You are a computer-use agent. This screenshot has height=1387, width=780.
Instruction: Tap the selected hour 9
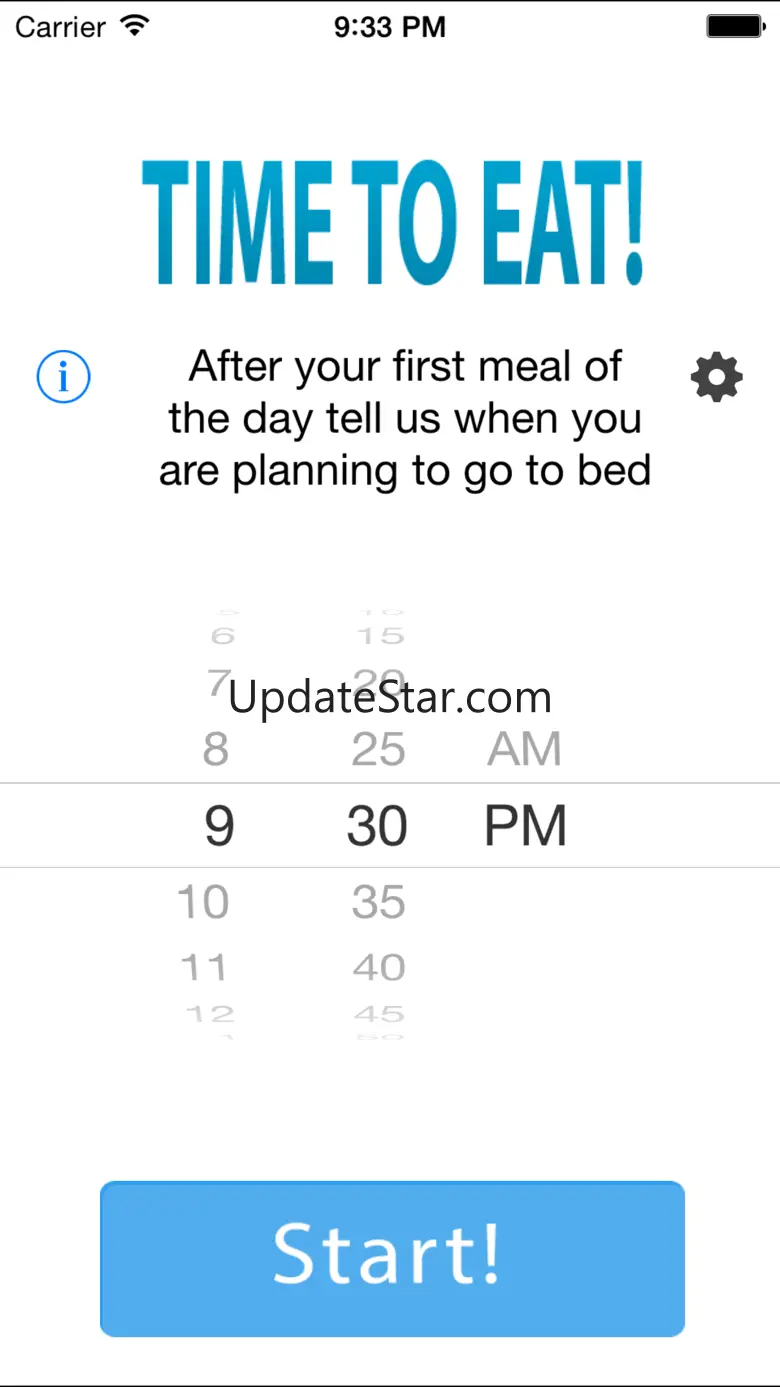218,826
